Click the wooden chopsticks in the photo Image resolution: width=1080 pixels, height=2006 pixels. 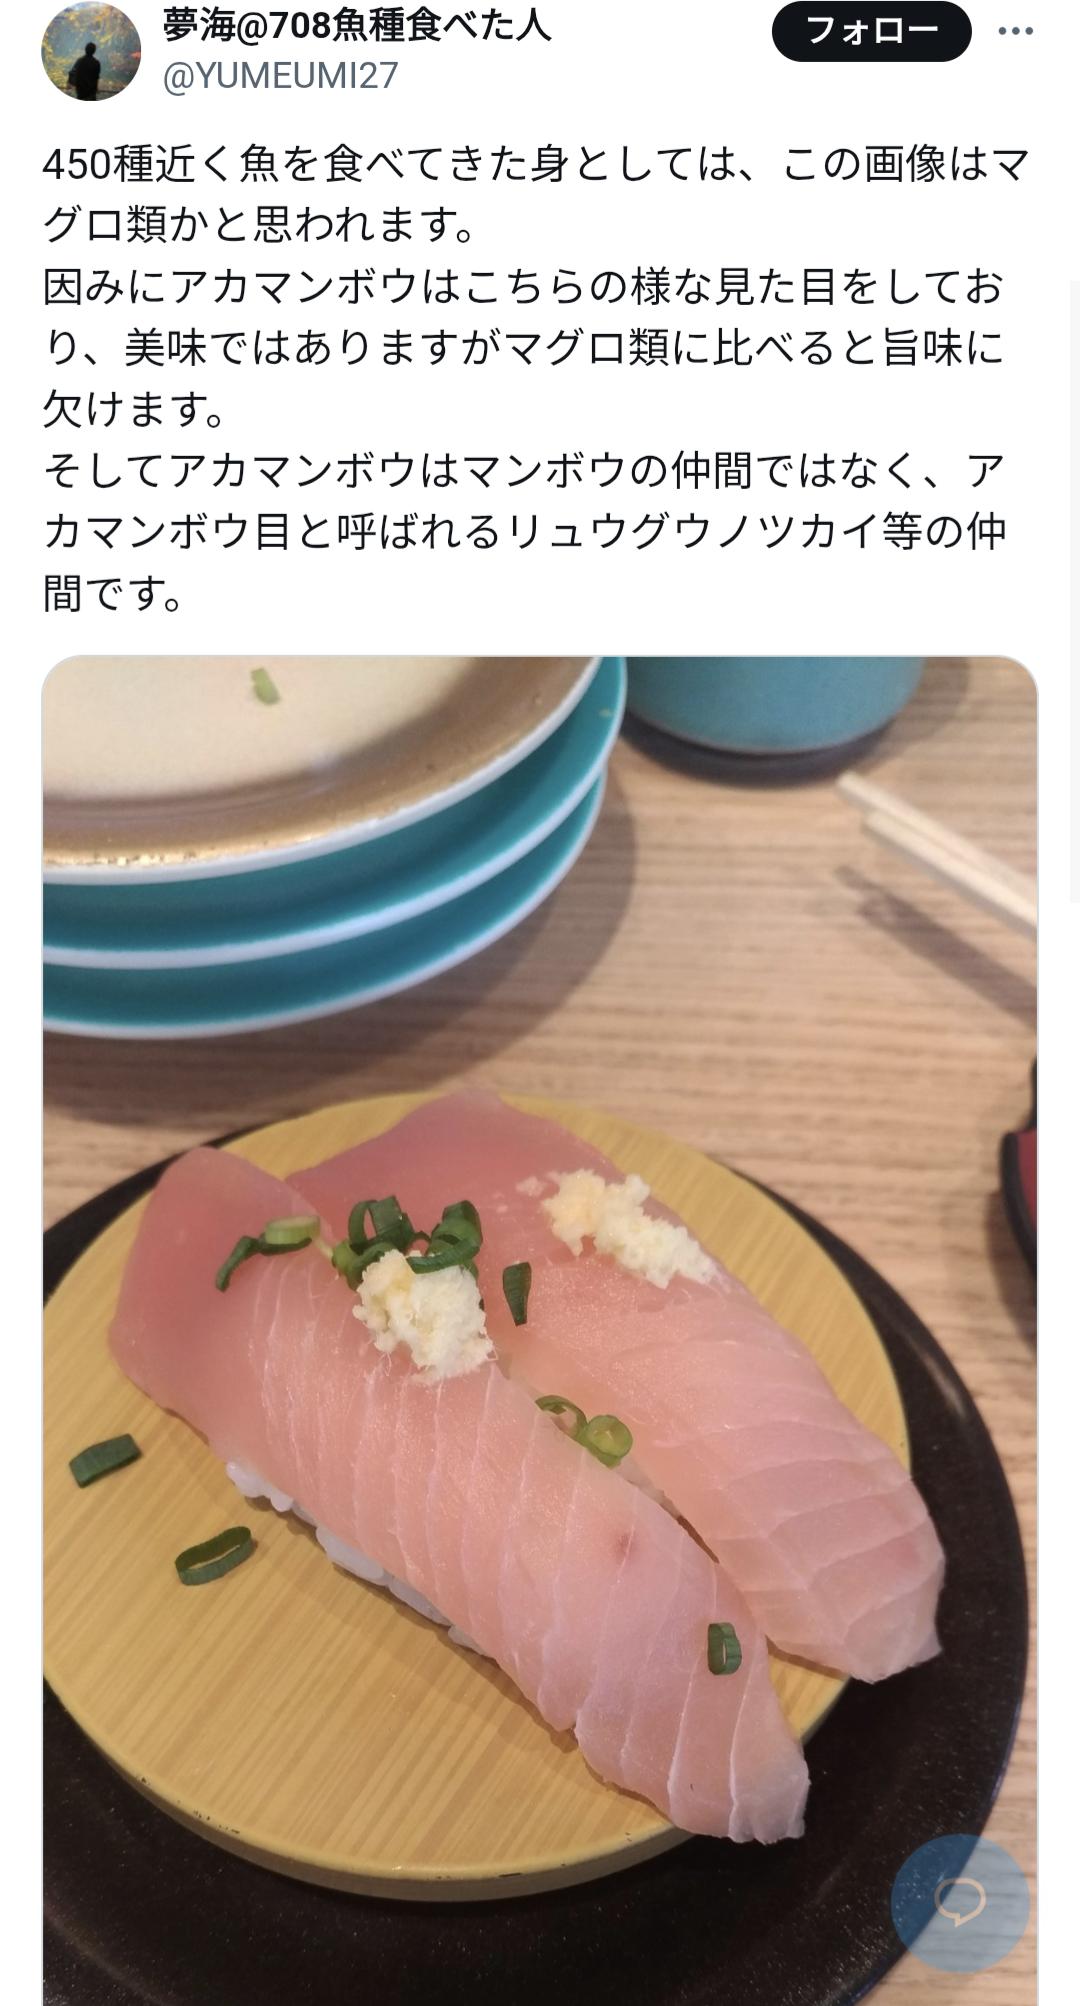click(x=937, y=850)
